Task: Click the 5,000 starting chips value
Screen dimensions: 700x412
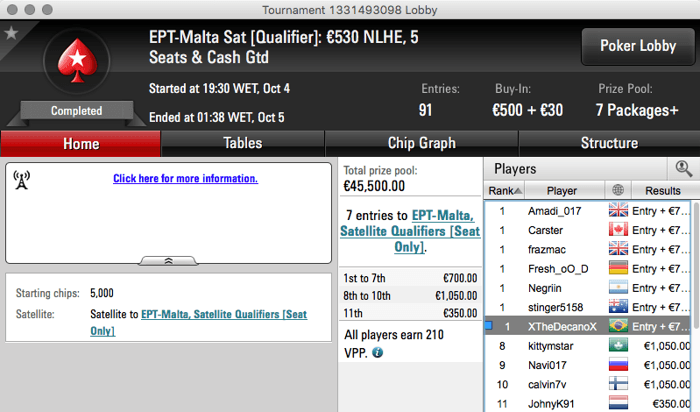Action: pos(102,293)
